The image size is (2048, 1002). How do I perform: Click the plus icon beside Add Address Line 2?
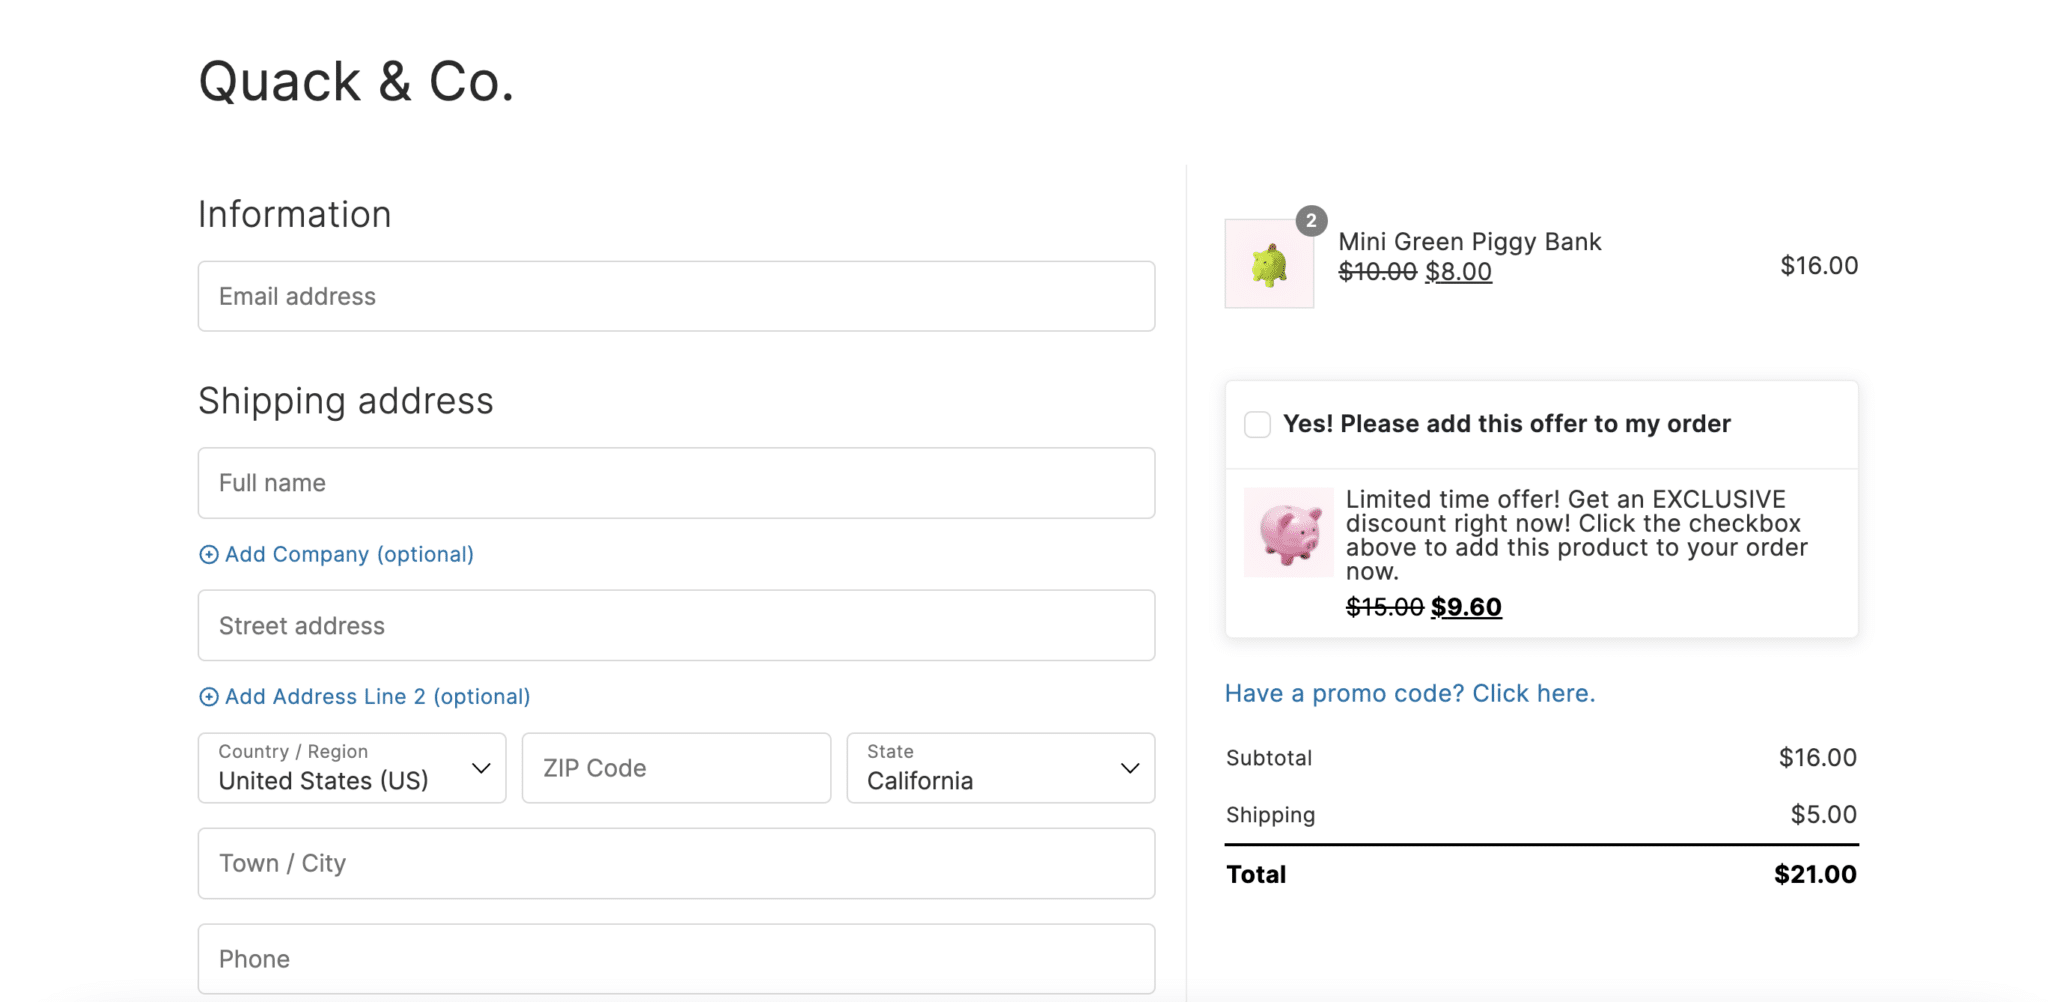click(x=209, y=696)
